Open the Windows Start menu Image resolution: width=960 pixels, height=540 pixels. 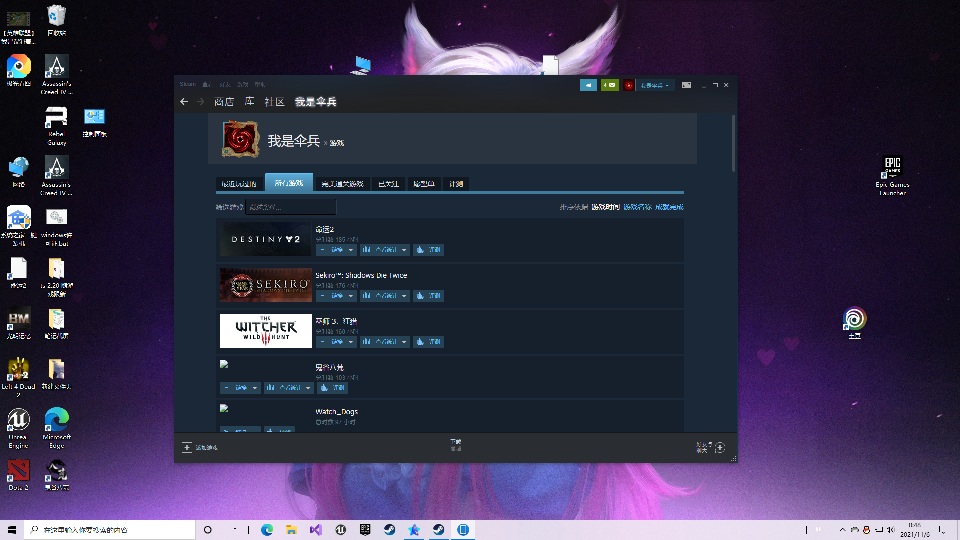12,530
